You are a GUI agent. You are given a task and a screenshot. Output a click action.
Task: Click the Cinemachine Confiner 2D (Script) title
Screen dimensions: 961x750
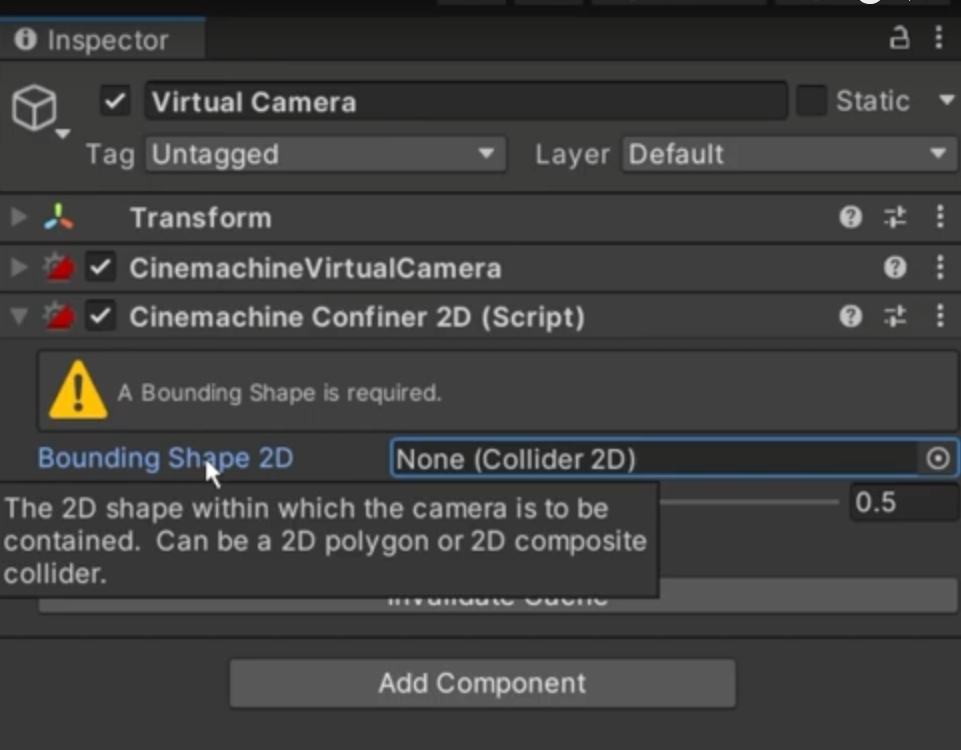[357, 317]
